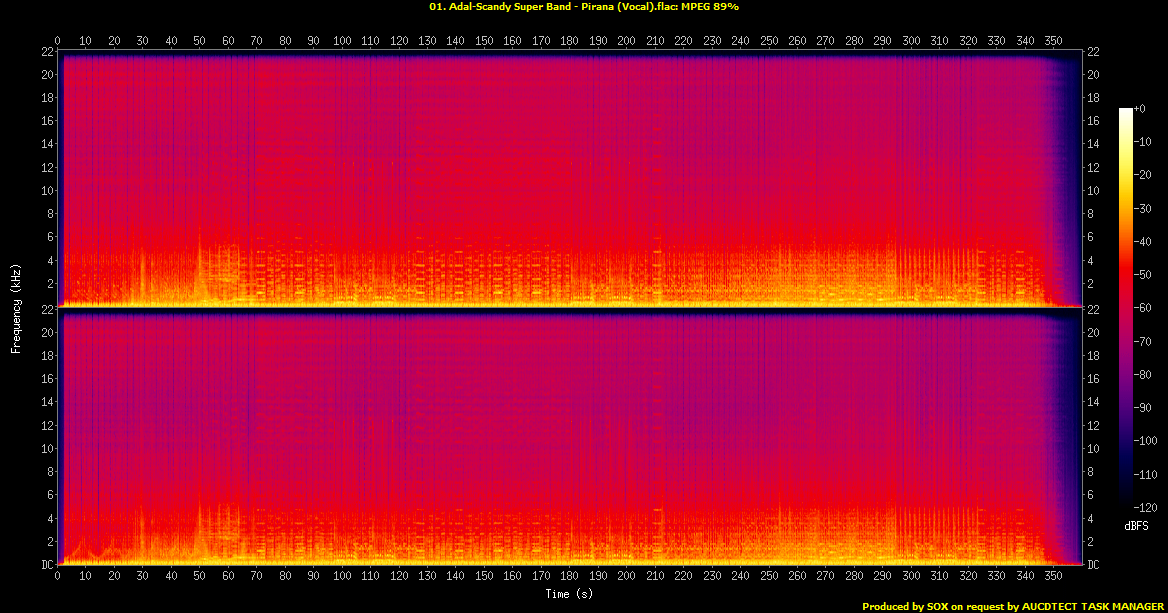Click "100" on the bottom time axis
The image size is (1168, 613).
pos(342,576)
